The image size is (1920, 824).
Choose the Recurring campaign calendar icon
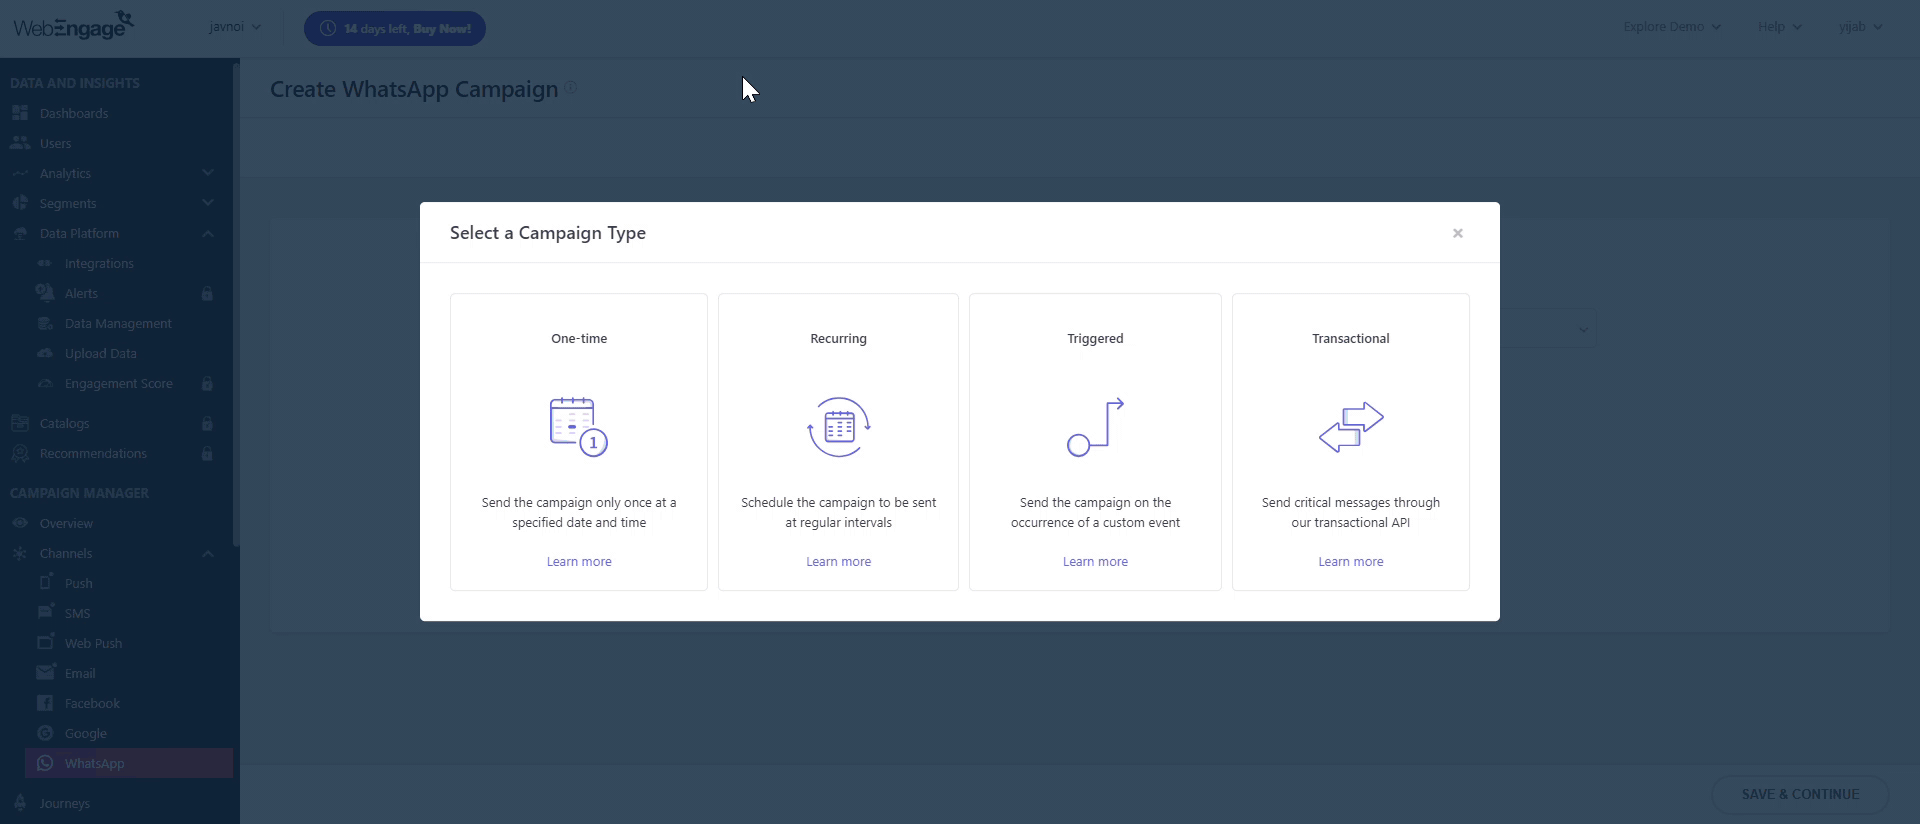coord(838,427)
